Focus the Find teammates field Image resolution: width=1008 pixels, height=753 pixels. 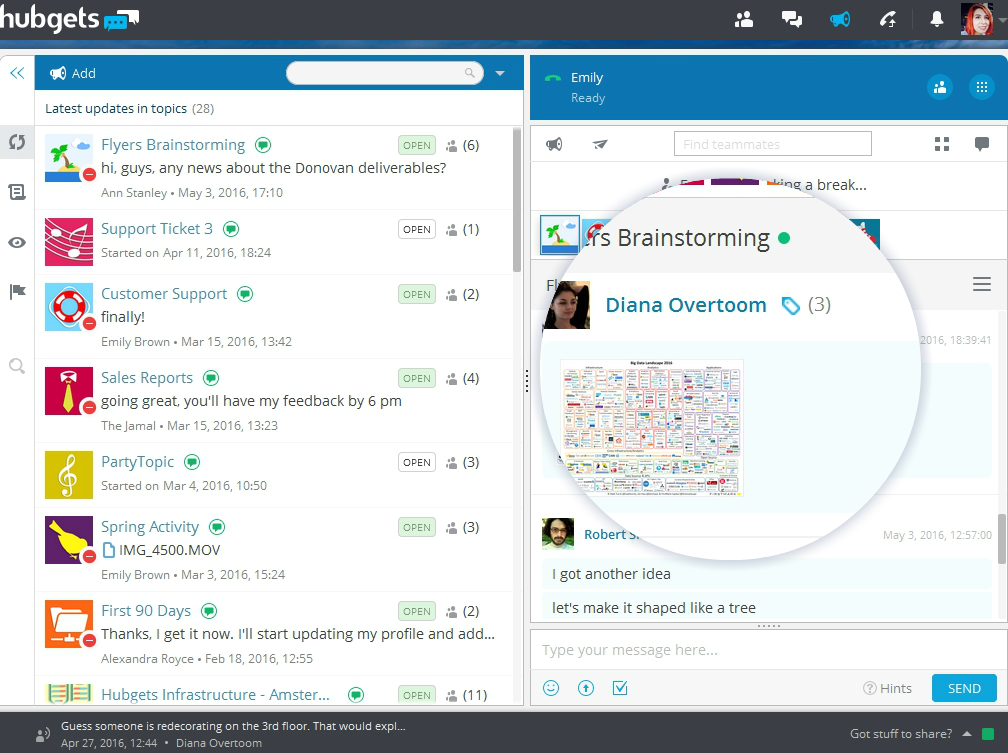coord(773,144)
